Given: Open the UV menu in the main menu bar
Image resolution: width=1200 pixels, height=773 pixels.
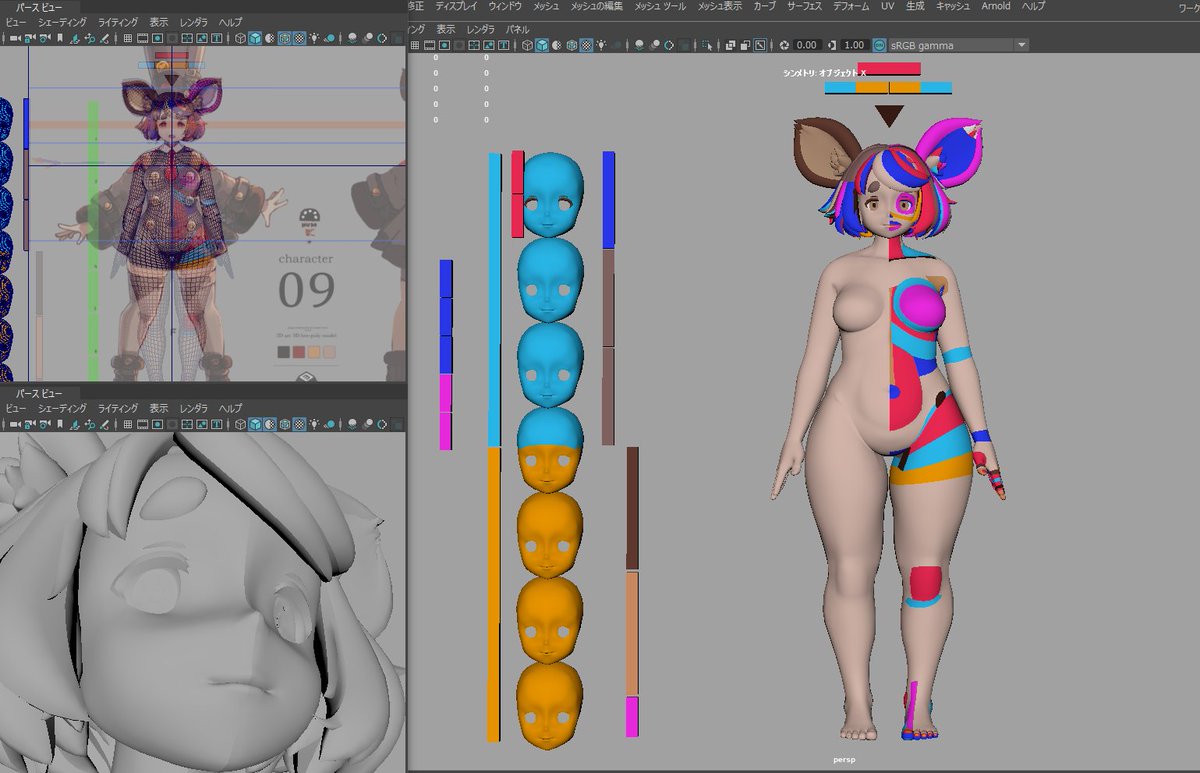Looking at the screenshot, I should [x=888, y=6].
